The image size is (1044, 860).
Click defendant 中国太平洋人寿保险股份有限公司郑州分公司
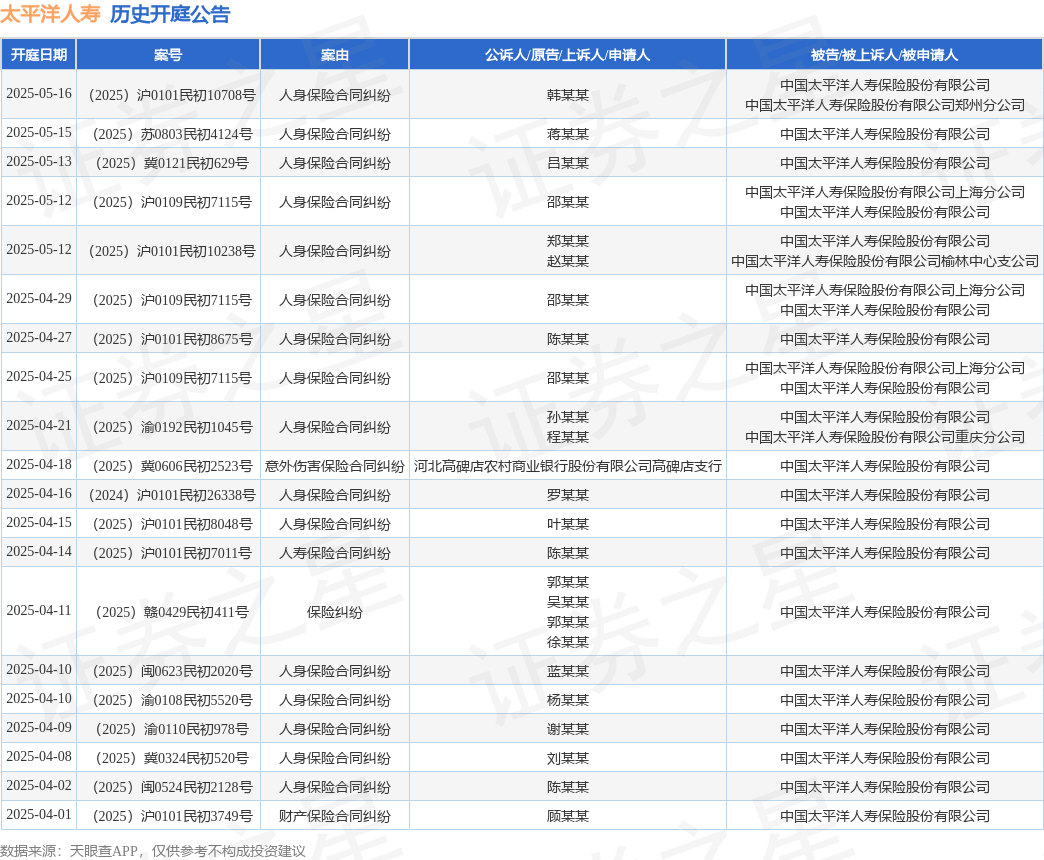pos(884,105)
